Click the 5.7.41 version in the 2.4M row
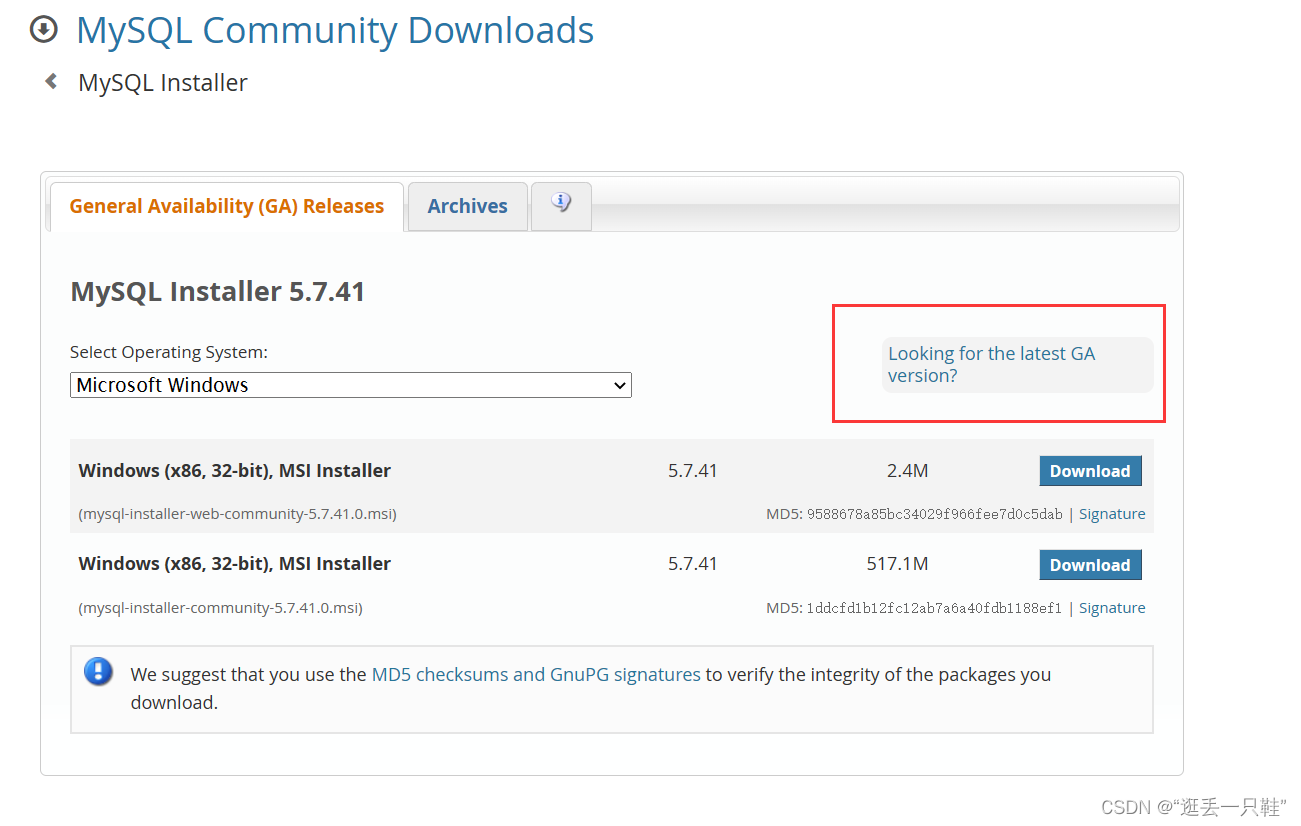This screenshot has height=826, width=1301. coord(693,471)
